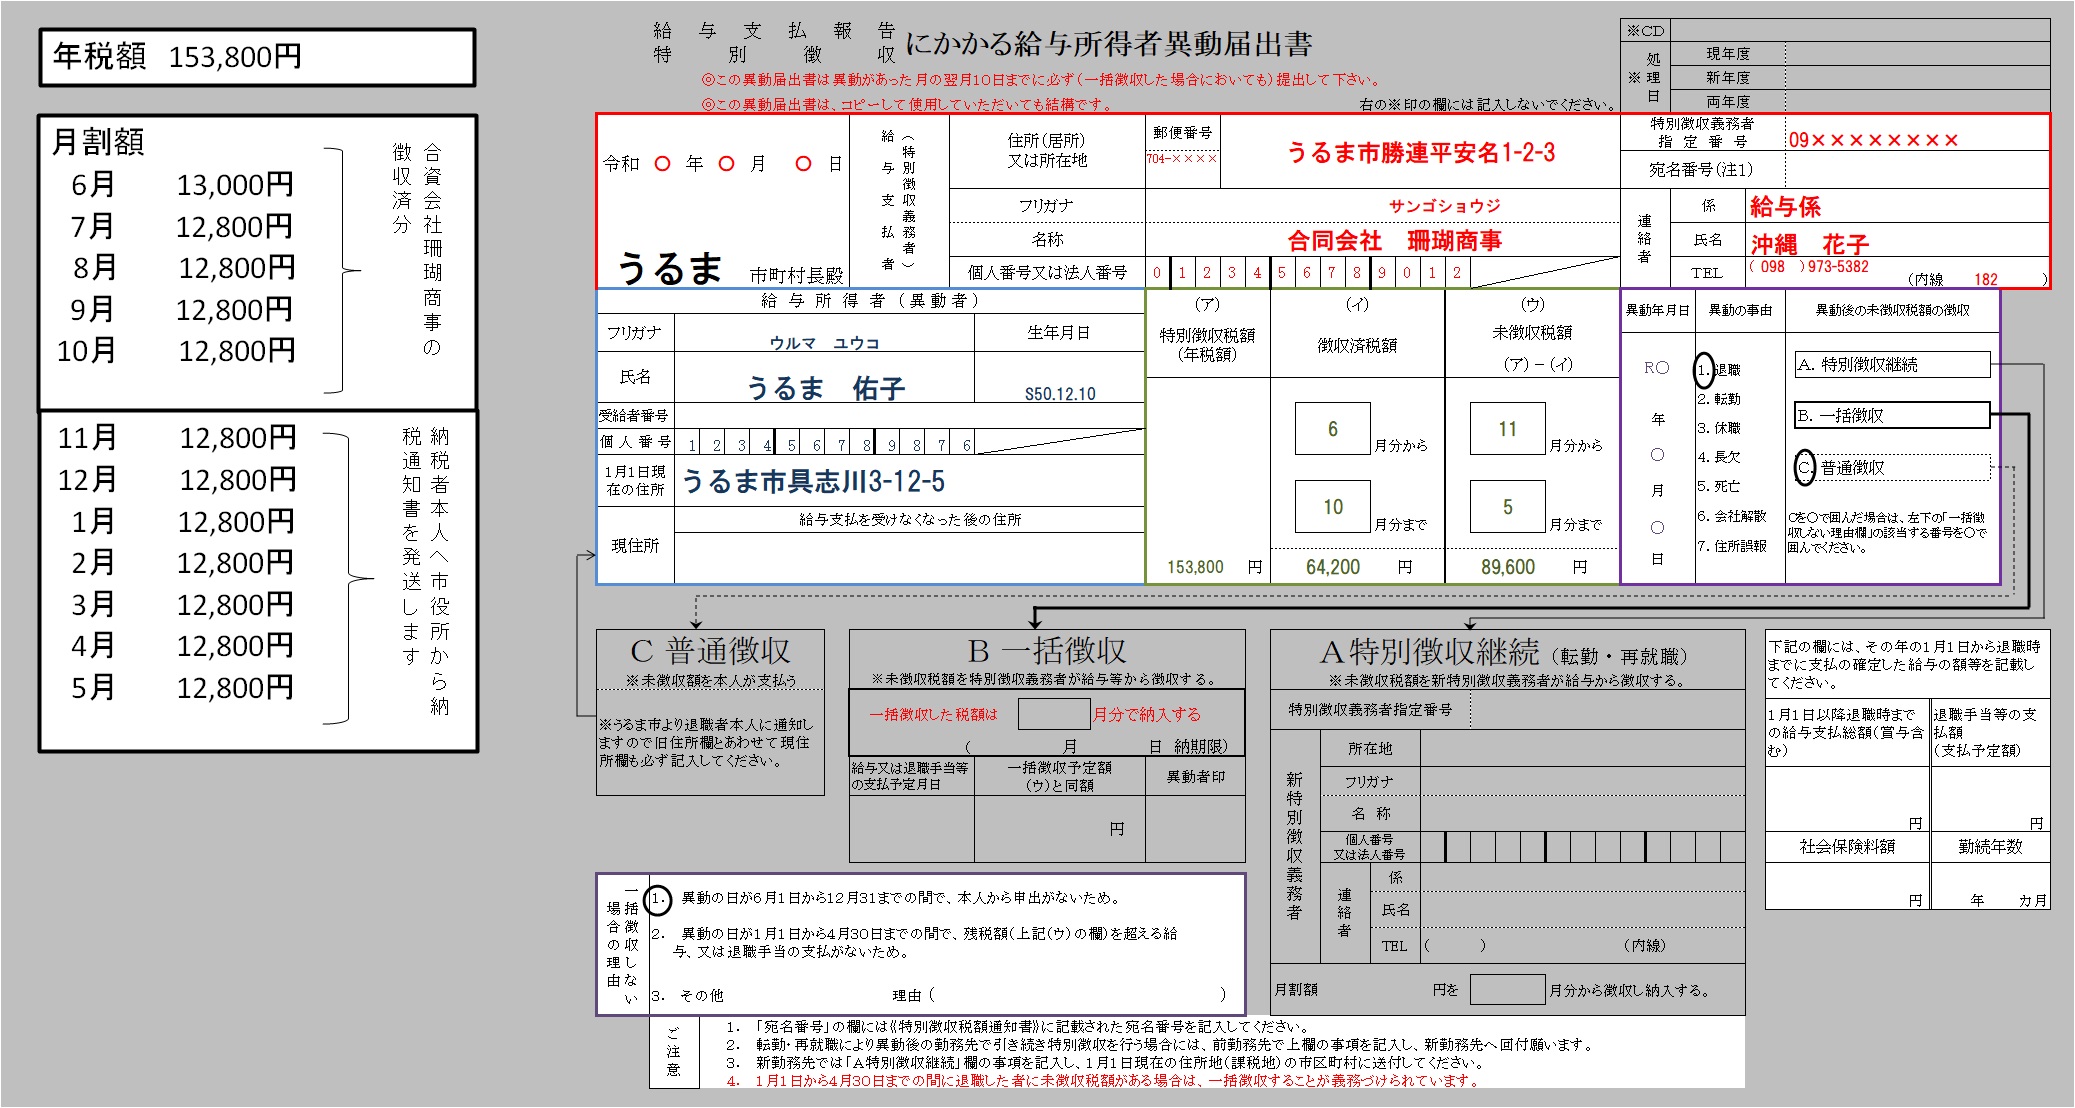Image resolution: width=2075 pixels, height=1108 pixels.
Task: Click the 特別徴収義務者指定番号 field in section A
Action: tap(1606, 710)
